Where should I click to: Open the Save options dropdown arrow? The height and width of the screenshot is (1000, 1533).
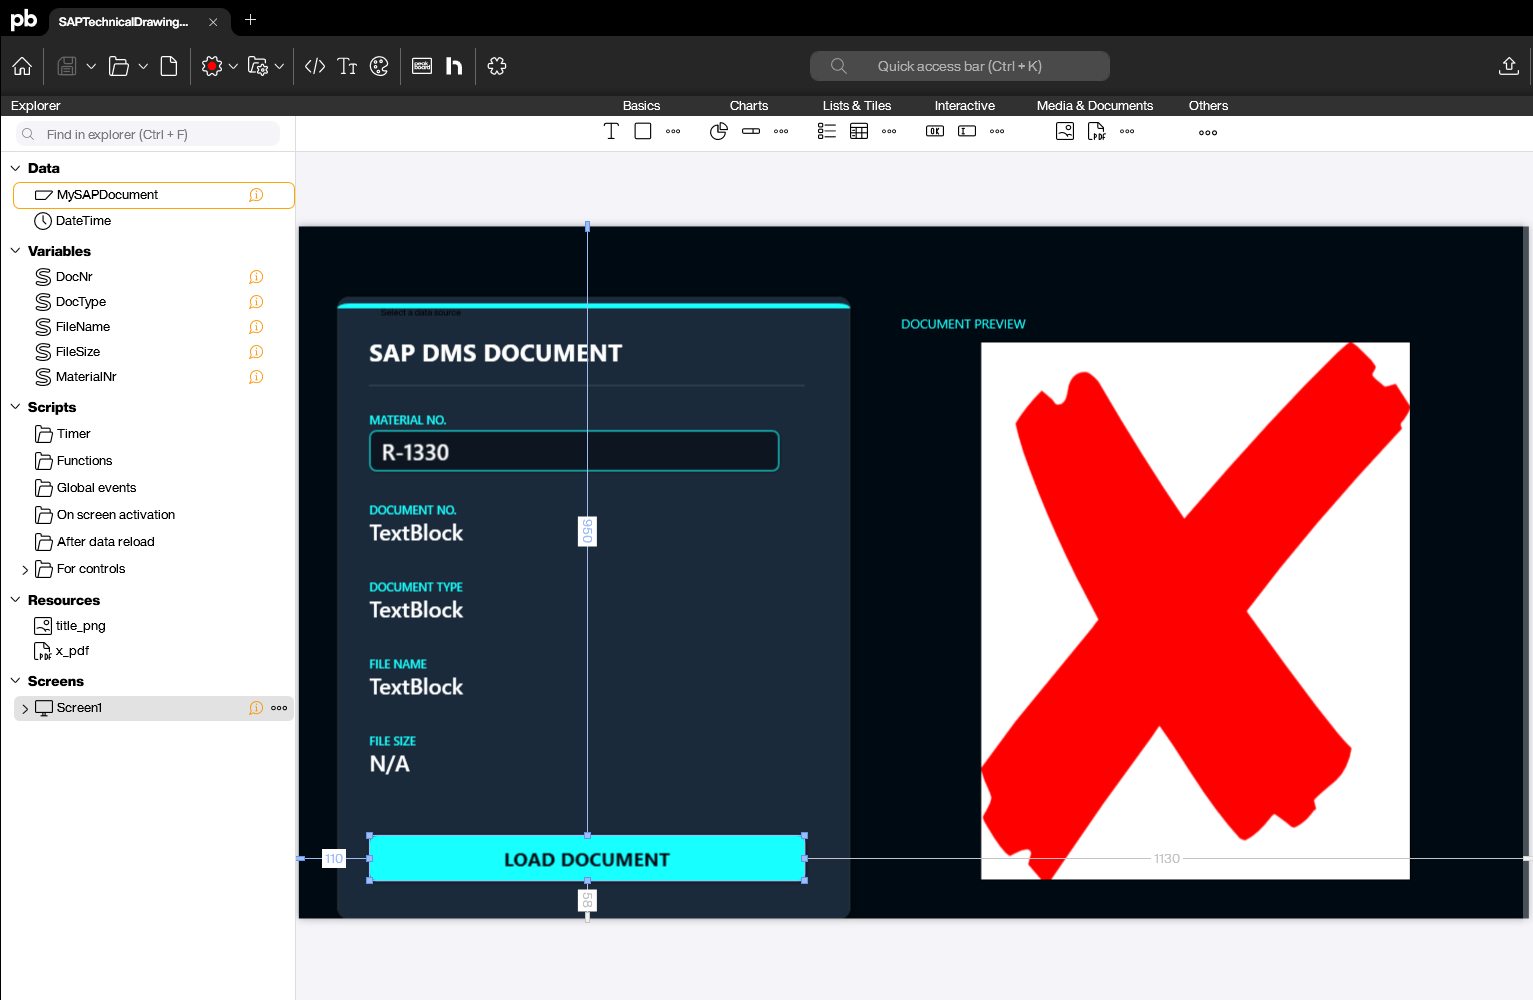91,66
